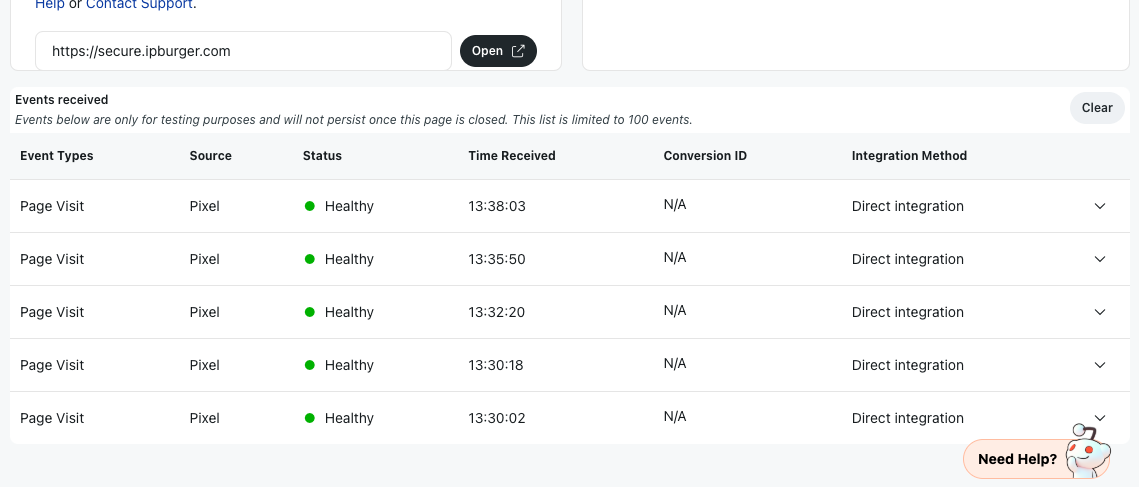
Task: Open the Need Help? chat bubble
Action: [1017, 459]
